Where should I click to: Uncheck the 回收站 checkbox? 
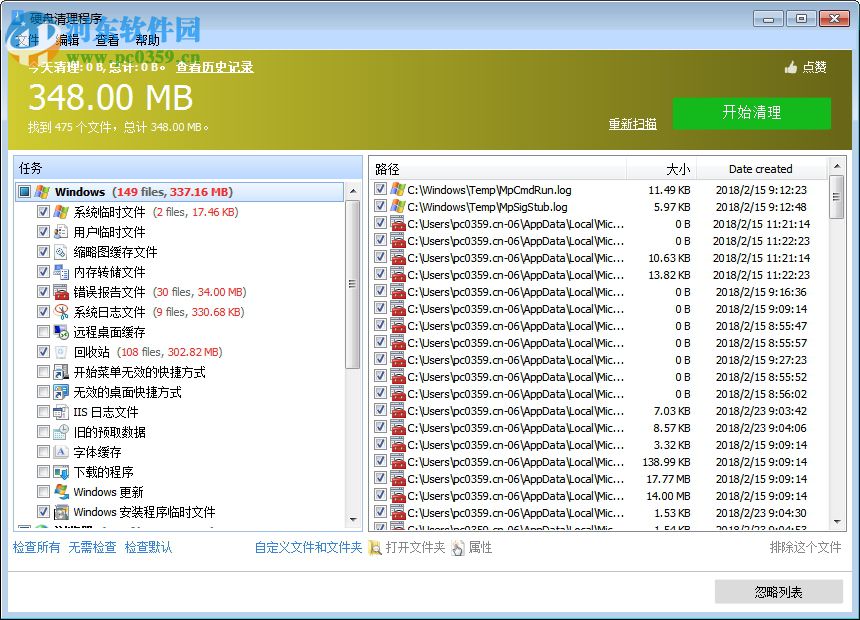43,351
